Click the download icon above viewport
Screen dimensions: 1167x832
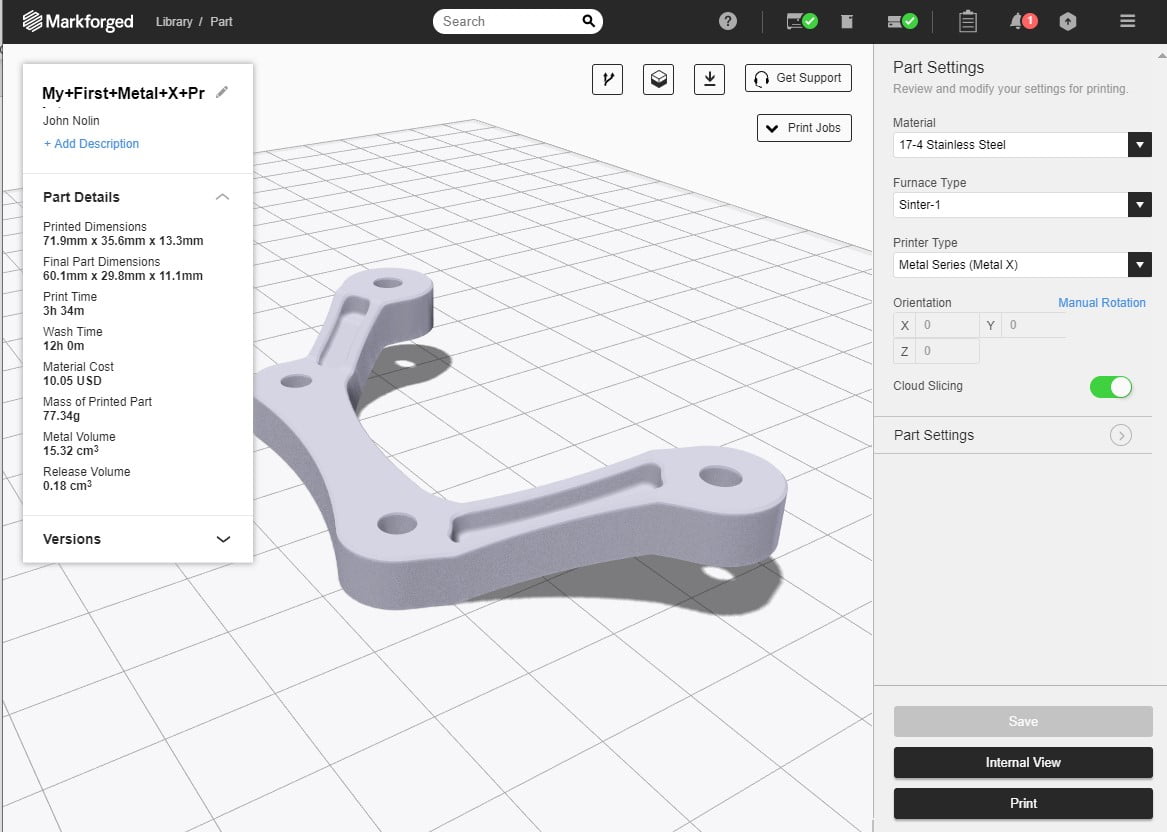tap(709, 79)
